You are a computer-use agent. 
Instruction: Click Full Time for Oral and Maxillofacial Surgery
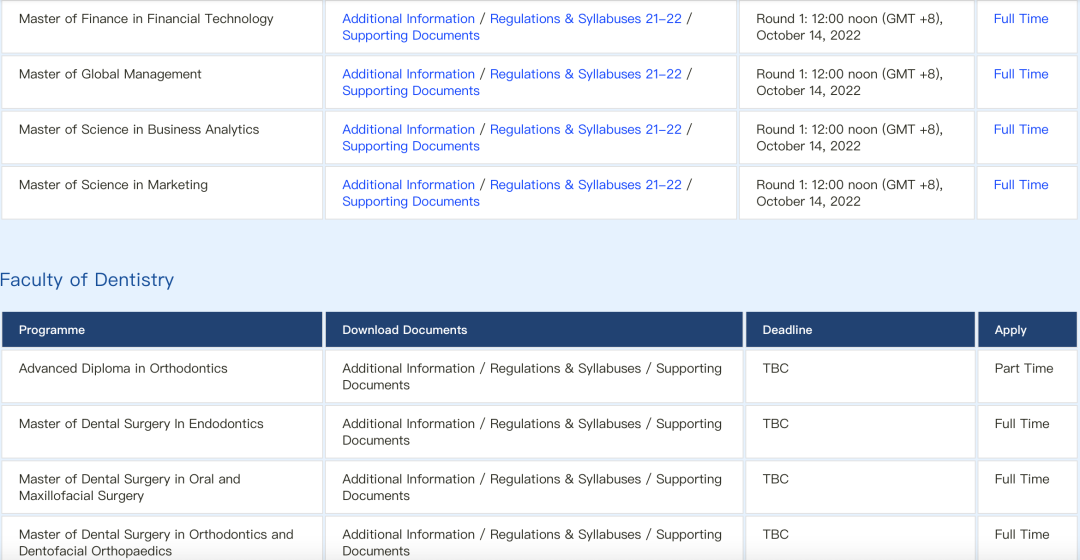(1021, 479)
